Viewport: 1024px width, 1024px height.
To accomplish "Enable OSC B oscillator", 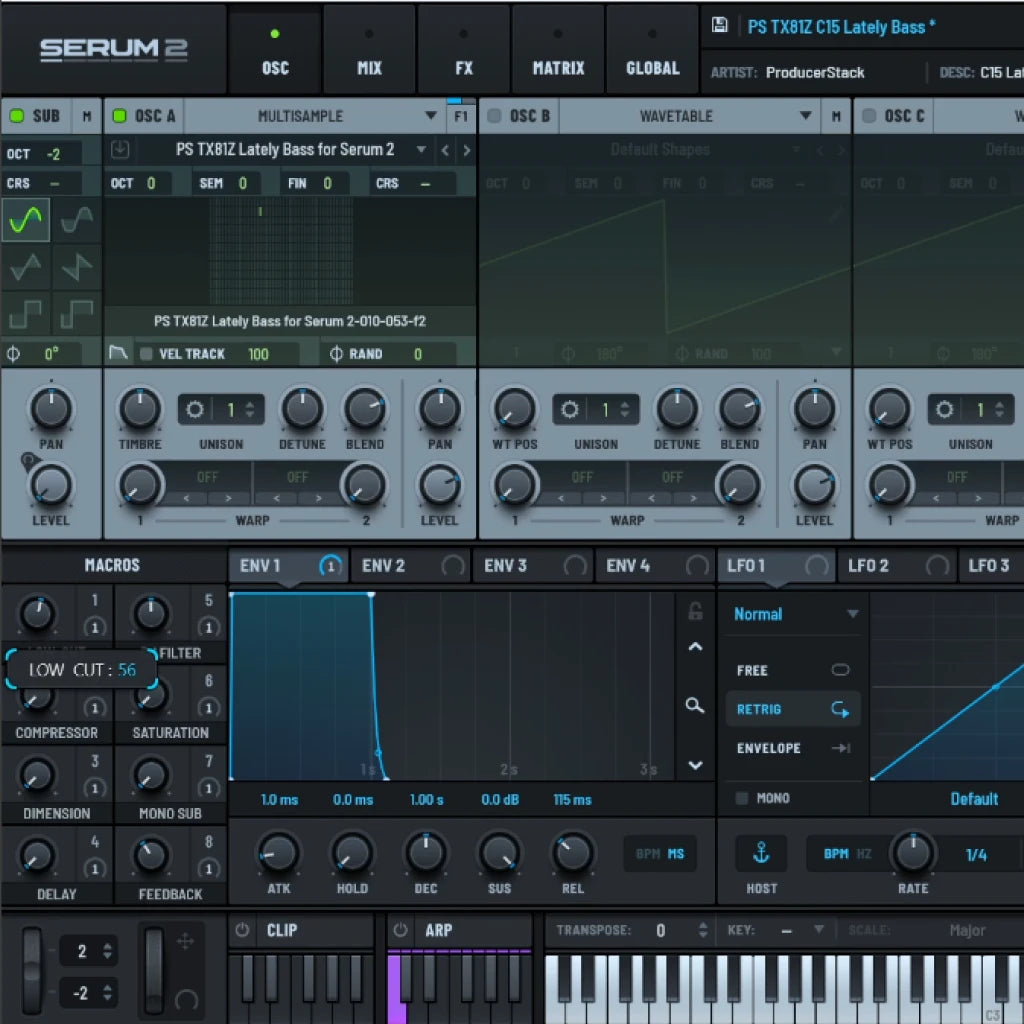I will click(493, 116).
